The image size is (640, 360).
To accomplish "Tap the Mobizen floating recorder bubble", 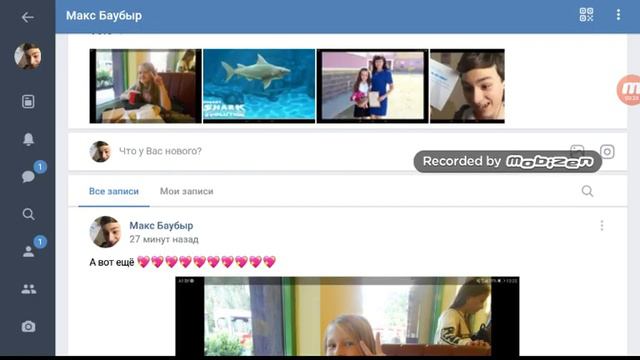I will (629, 90).
